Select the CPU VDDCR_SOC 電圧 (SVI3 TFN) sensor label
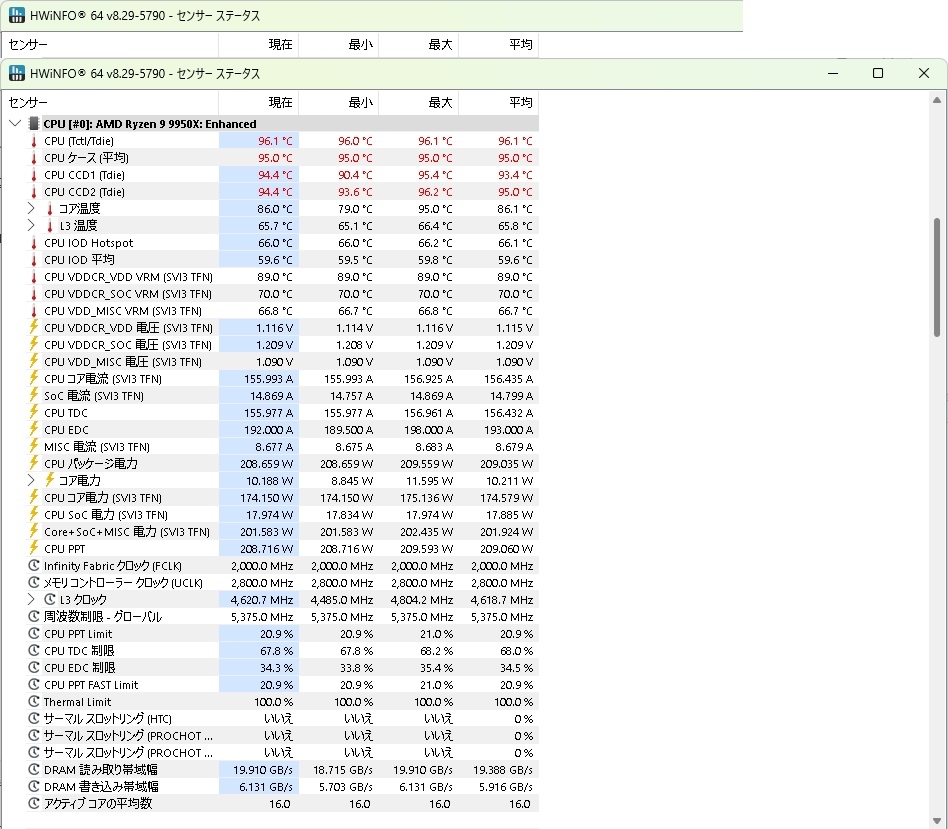The width and height of the screenshot is (948, 829). 128,345
